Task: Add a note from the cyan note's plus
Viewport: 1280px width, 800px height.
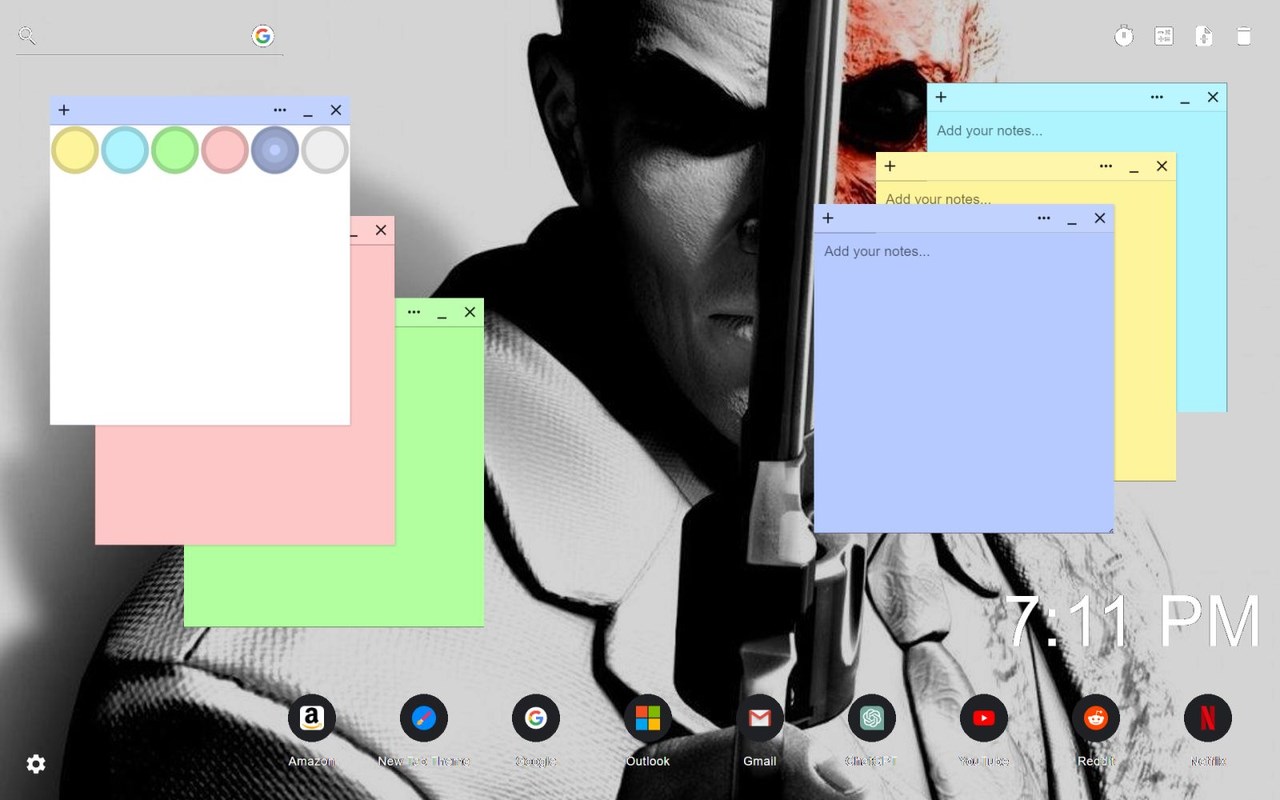Action: (941, 97)
